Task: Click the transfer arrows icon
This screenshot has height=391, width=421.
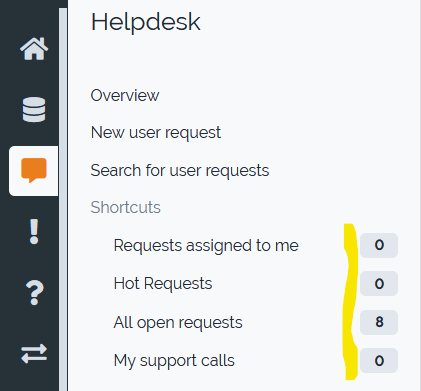Action: point(34,354)
